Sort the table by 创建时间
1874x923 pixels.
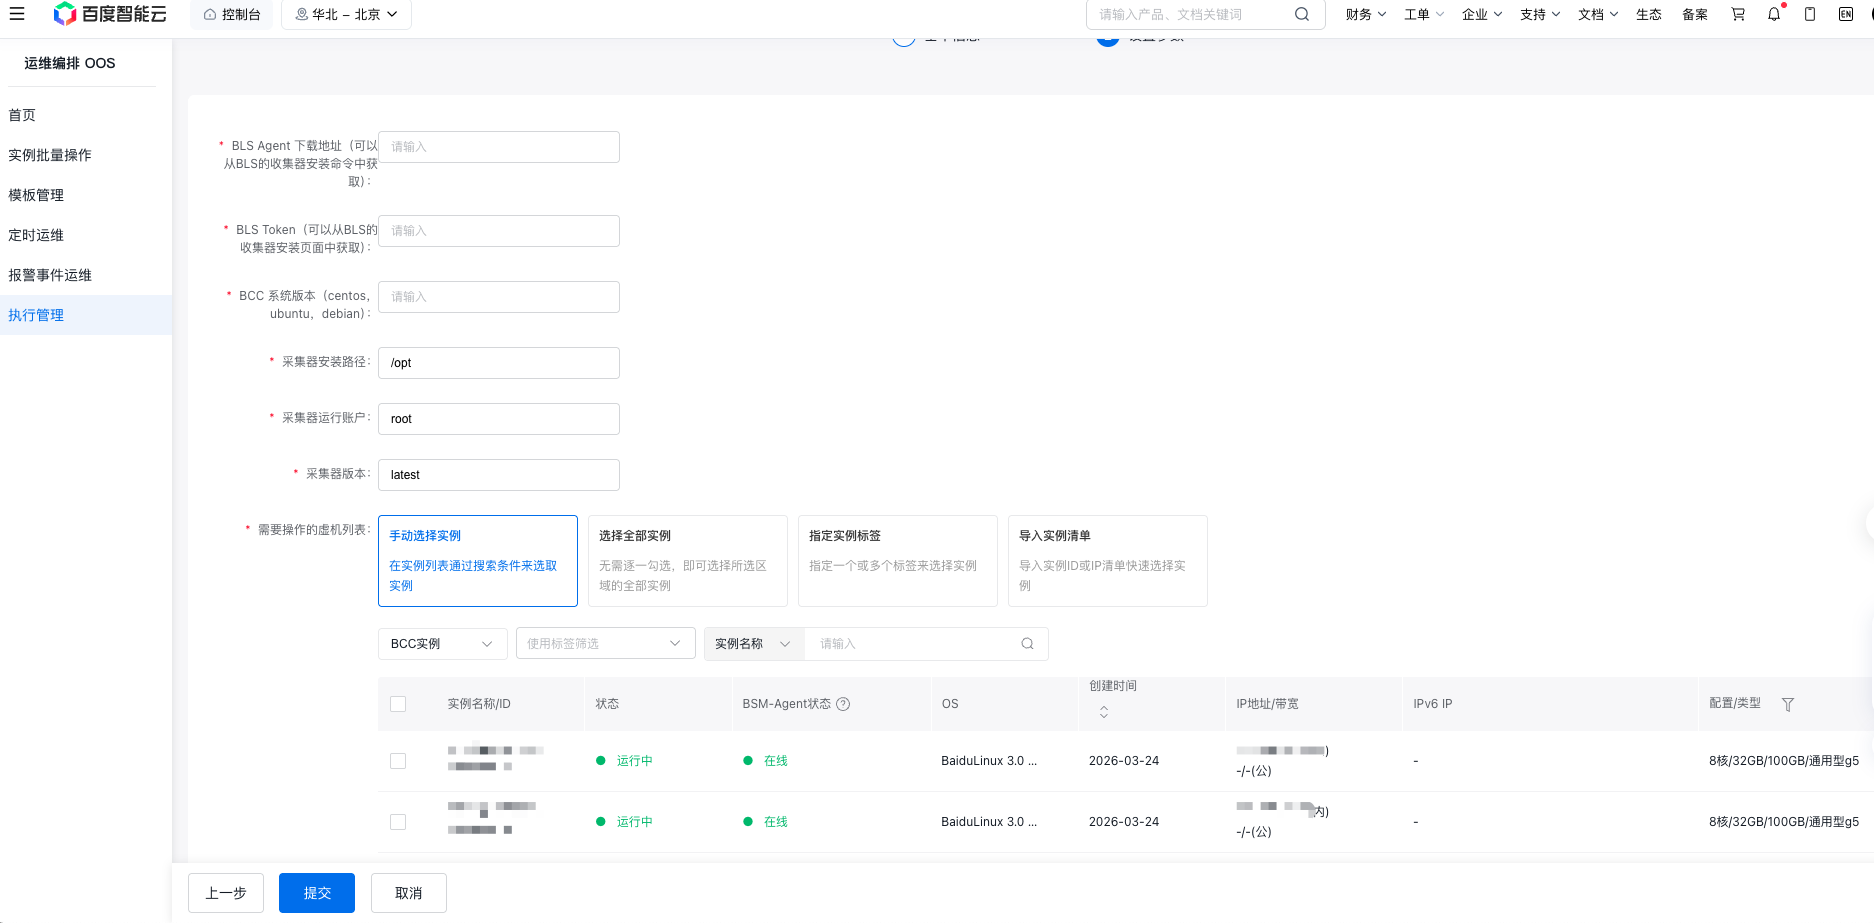(1104, 711)
